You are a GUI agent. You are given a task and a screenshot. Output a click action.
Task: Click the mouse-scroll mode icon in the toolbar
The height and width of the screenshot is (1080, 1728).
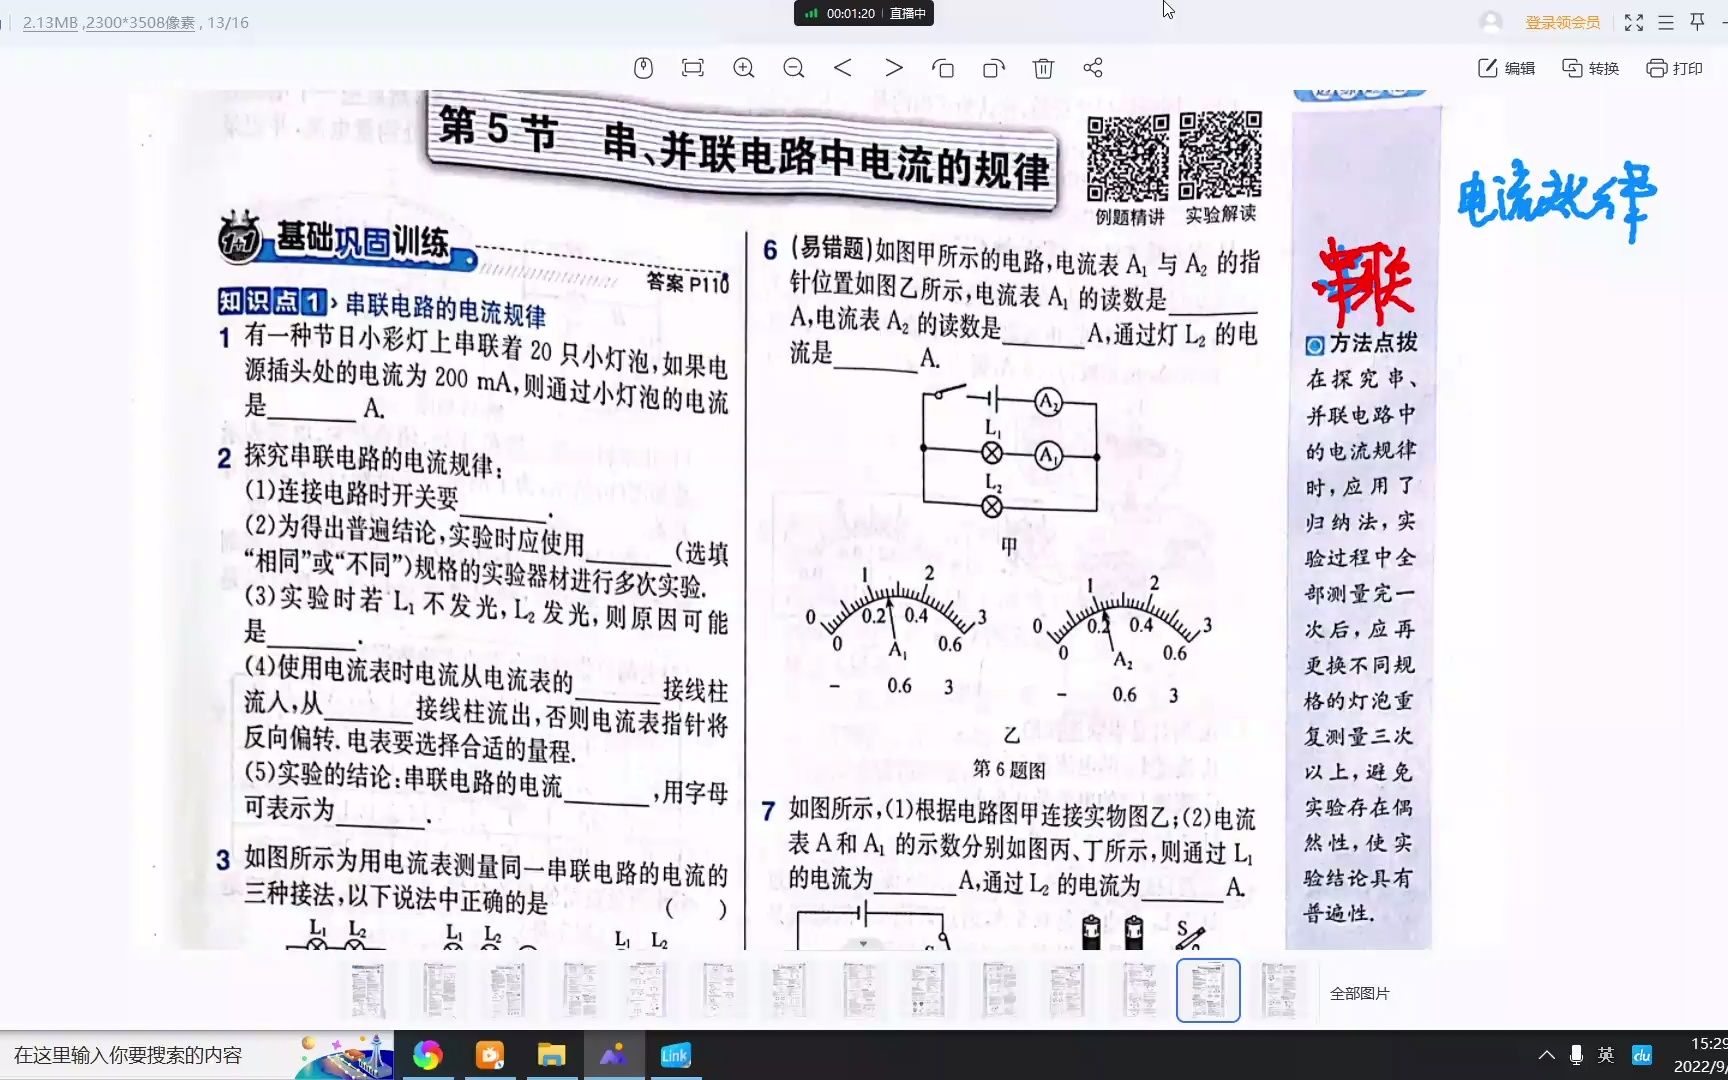tap(643, 68)
